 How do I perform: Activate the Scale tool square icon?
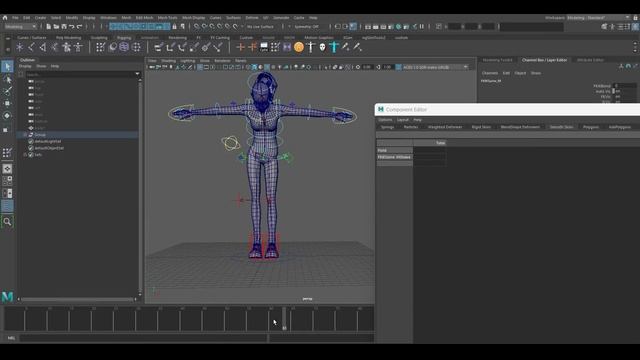click(x=6, y=130)
